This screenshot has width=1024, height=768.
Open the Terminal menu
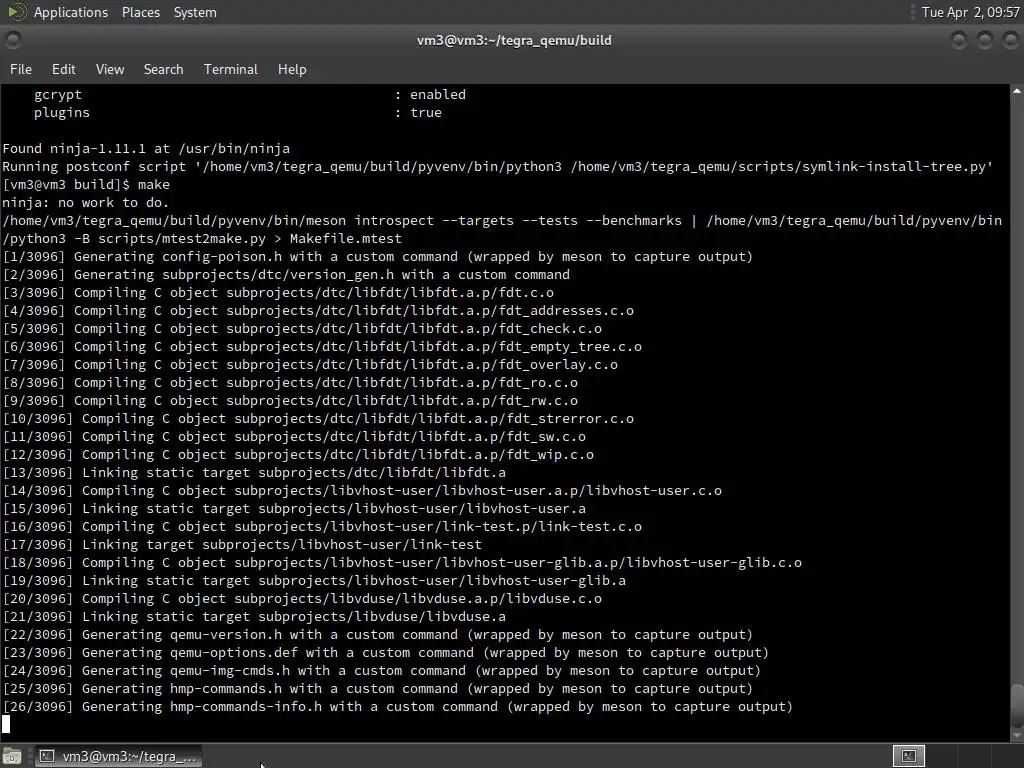[x=231, y=69]
